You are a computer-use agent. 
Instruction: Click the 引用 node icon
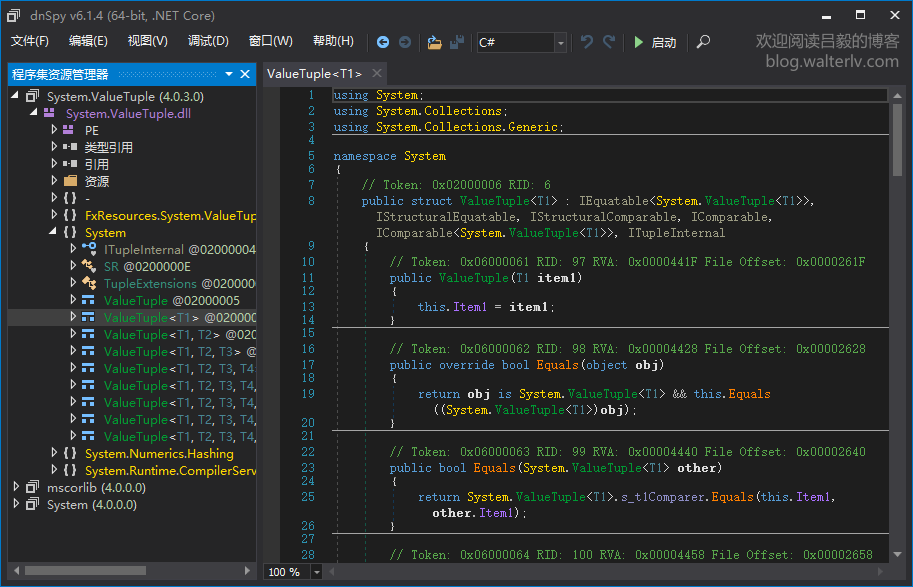70,164
